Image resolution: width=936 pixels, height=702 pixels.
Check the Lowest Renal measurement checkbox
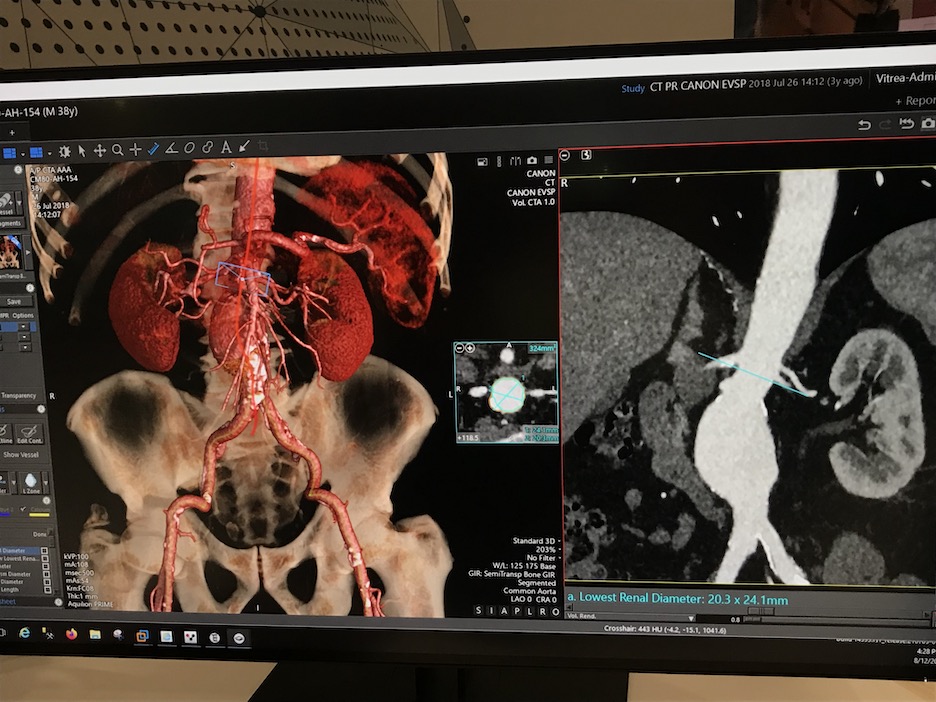46,559
